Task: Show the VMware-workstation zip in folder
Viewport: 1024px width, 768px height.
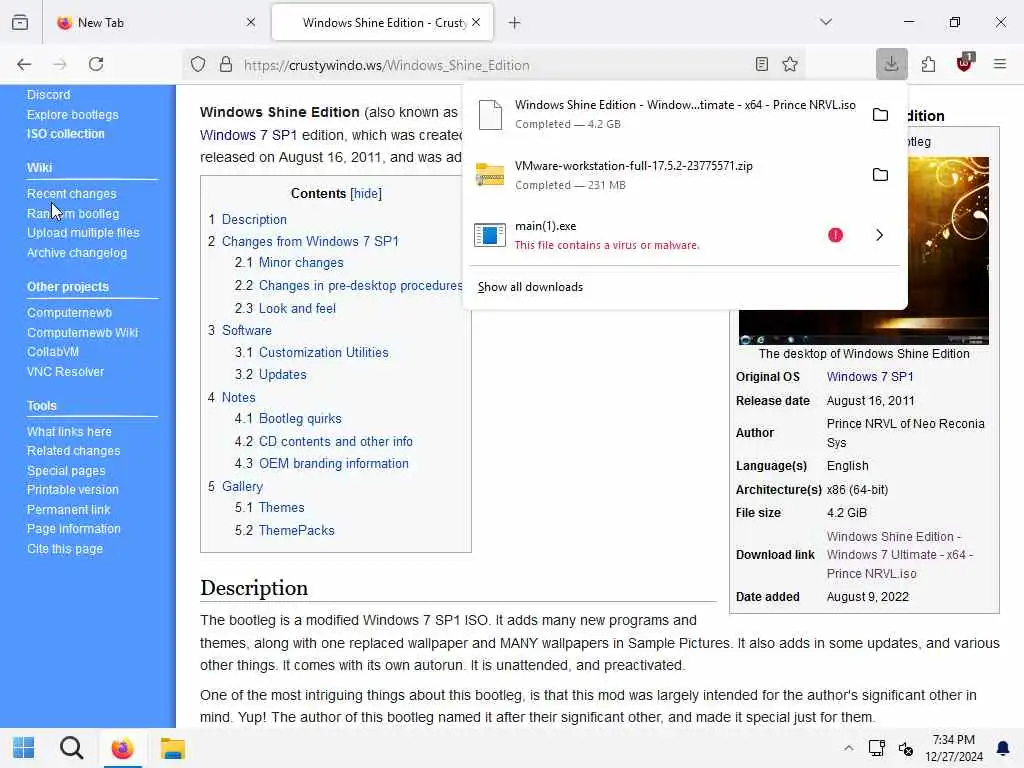Action: (x=880, y=175)
